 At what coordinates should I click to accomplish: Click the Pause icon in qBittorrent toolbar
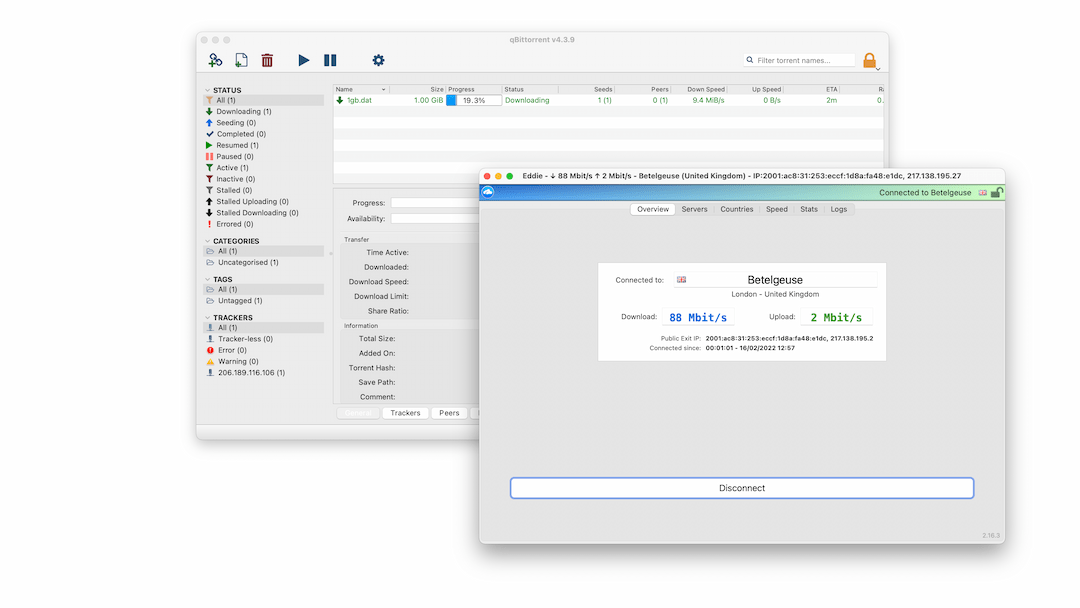tap(331, 61)
